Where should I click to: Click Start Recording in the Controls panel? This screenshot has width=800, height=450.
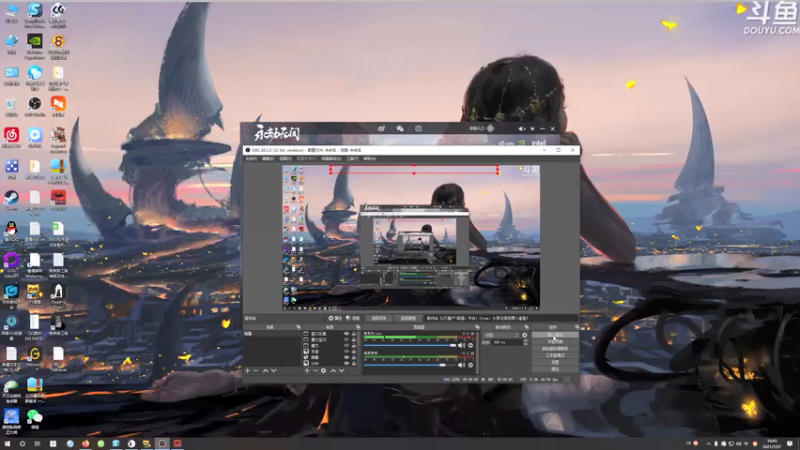tap(555, 342)
